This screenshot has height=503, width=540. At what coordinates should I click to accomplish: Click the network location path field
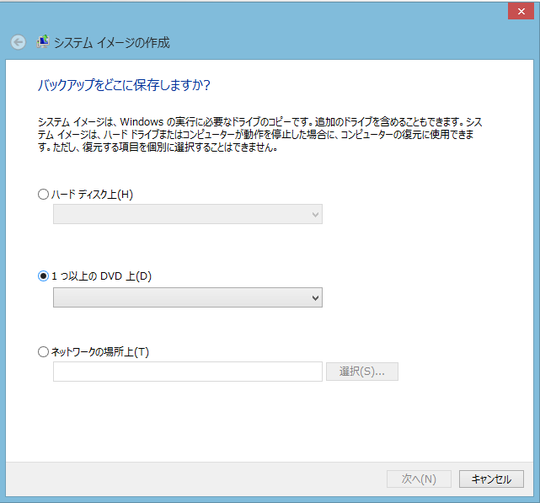pos(188,371)
